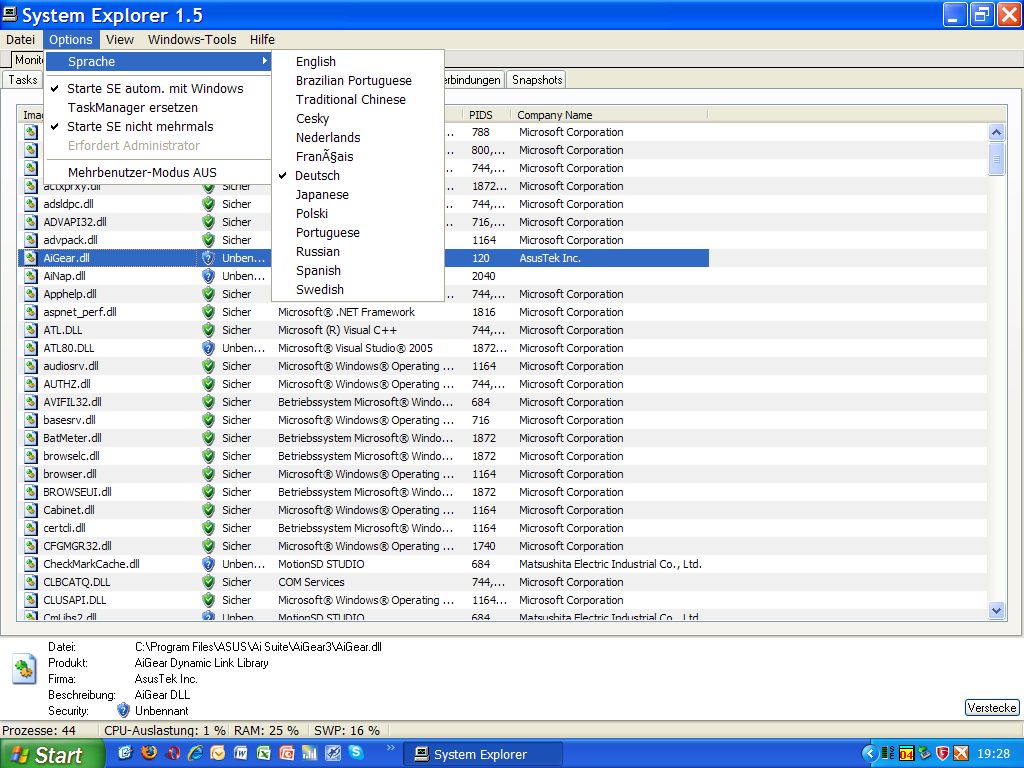Expand the quick launch overflow chevron
This screenshot has height=768, width=1024.
pos(390,747)
